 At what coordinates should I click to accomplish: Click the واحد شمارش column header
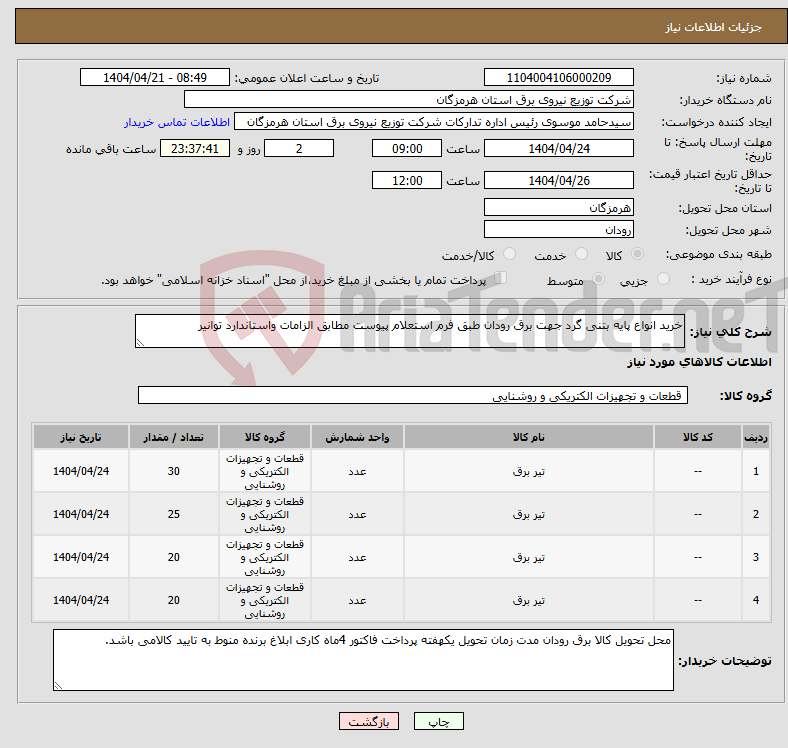point(357,437)
